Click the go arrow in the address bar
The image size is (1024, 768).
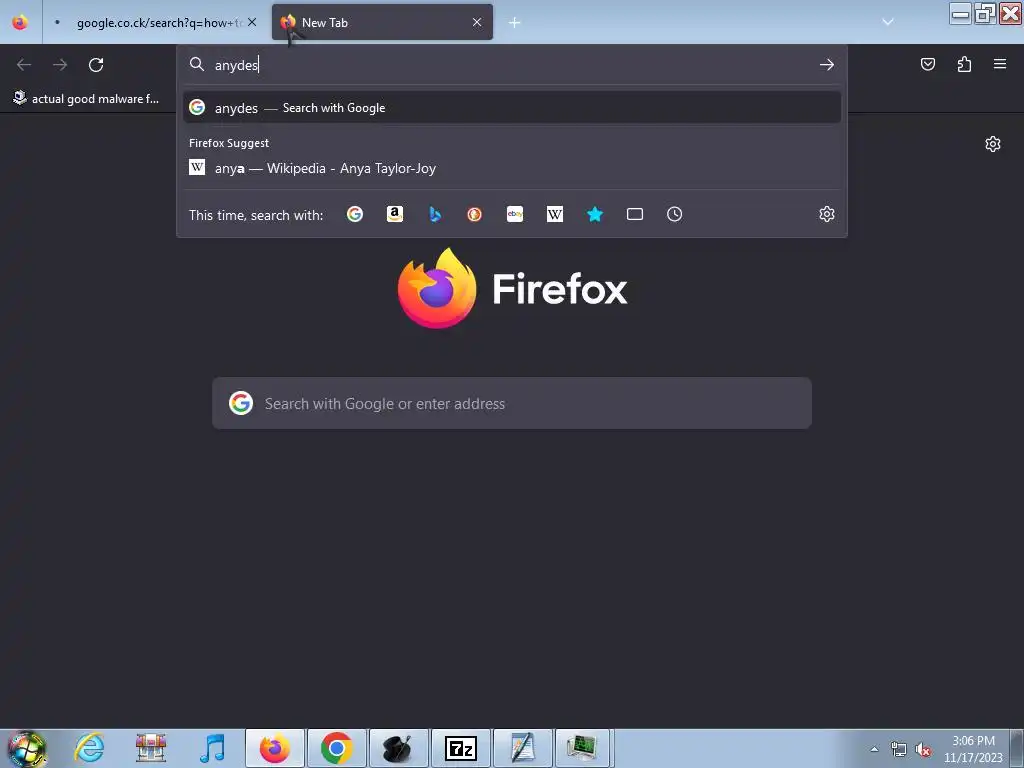827,65
